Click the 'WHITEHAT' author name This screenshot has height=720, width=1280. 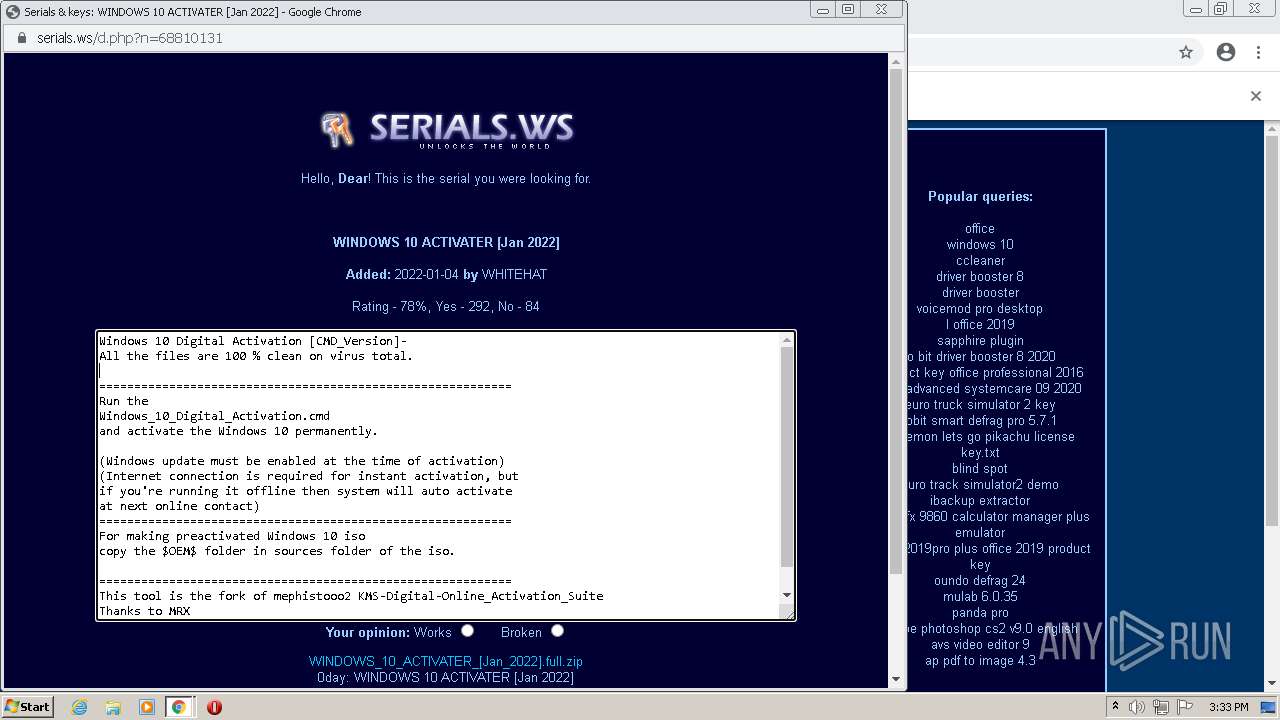(x=514, y=274)
